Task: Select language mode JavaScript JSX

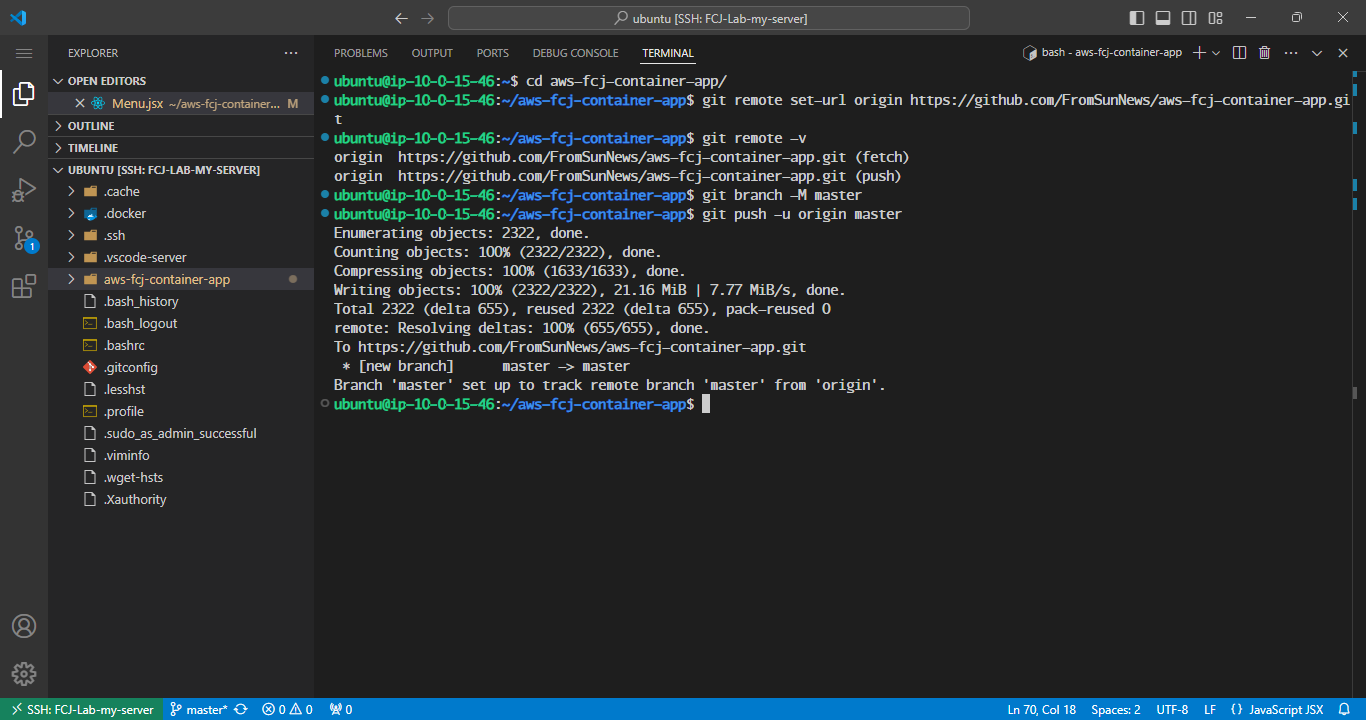Action: tap(1276, 709)
